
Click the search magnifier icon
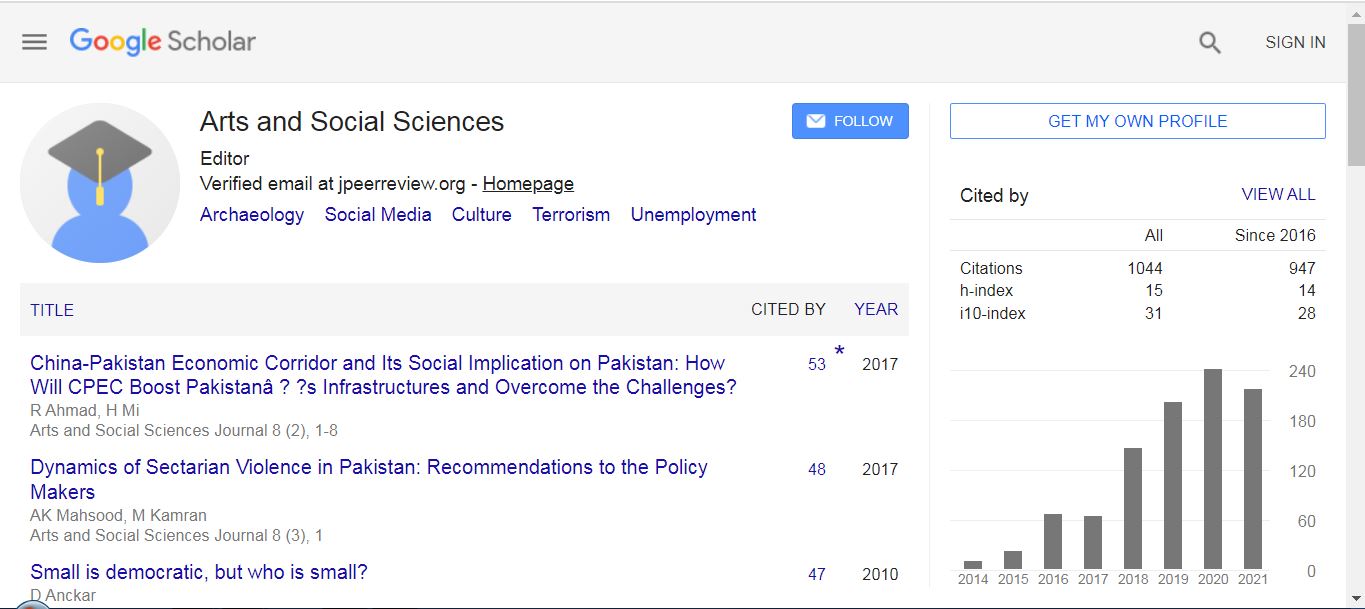[x=1210, y=42]
